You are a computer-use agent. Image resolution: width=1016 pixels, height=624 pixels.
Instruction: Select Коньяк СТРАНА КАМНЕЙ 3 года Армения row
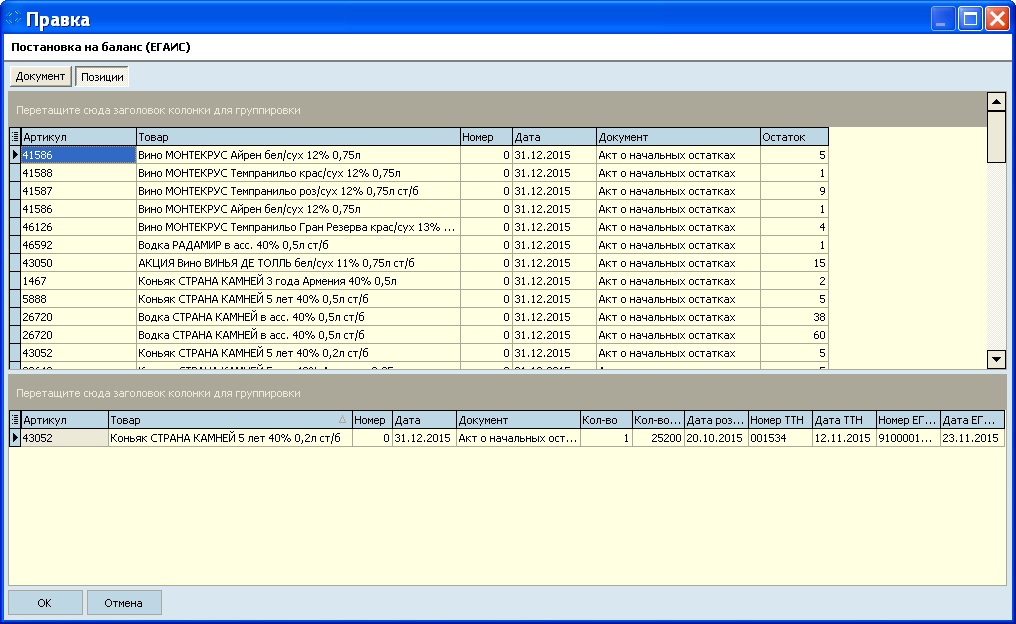coord(419,281)
